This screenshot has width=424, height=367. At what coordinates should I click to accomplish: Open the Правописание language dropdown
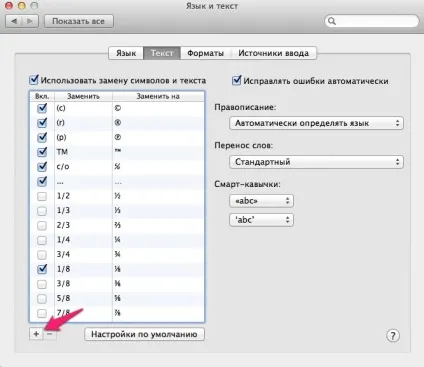(x=316, y=123)
